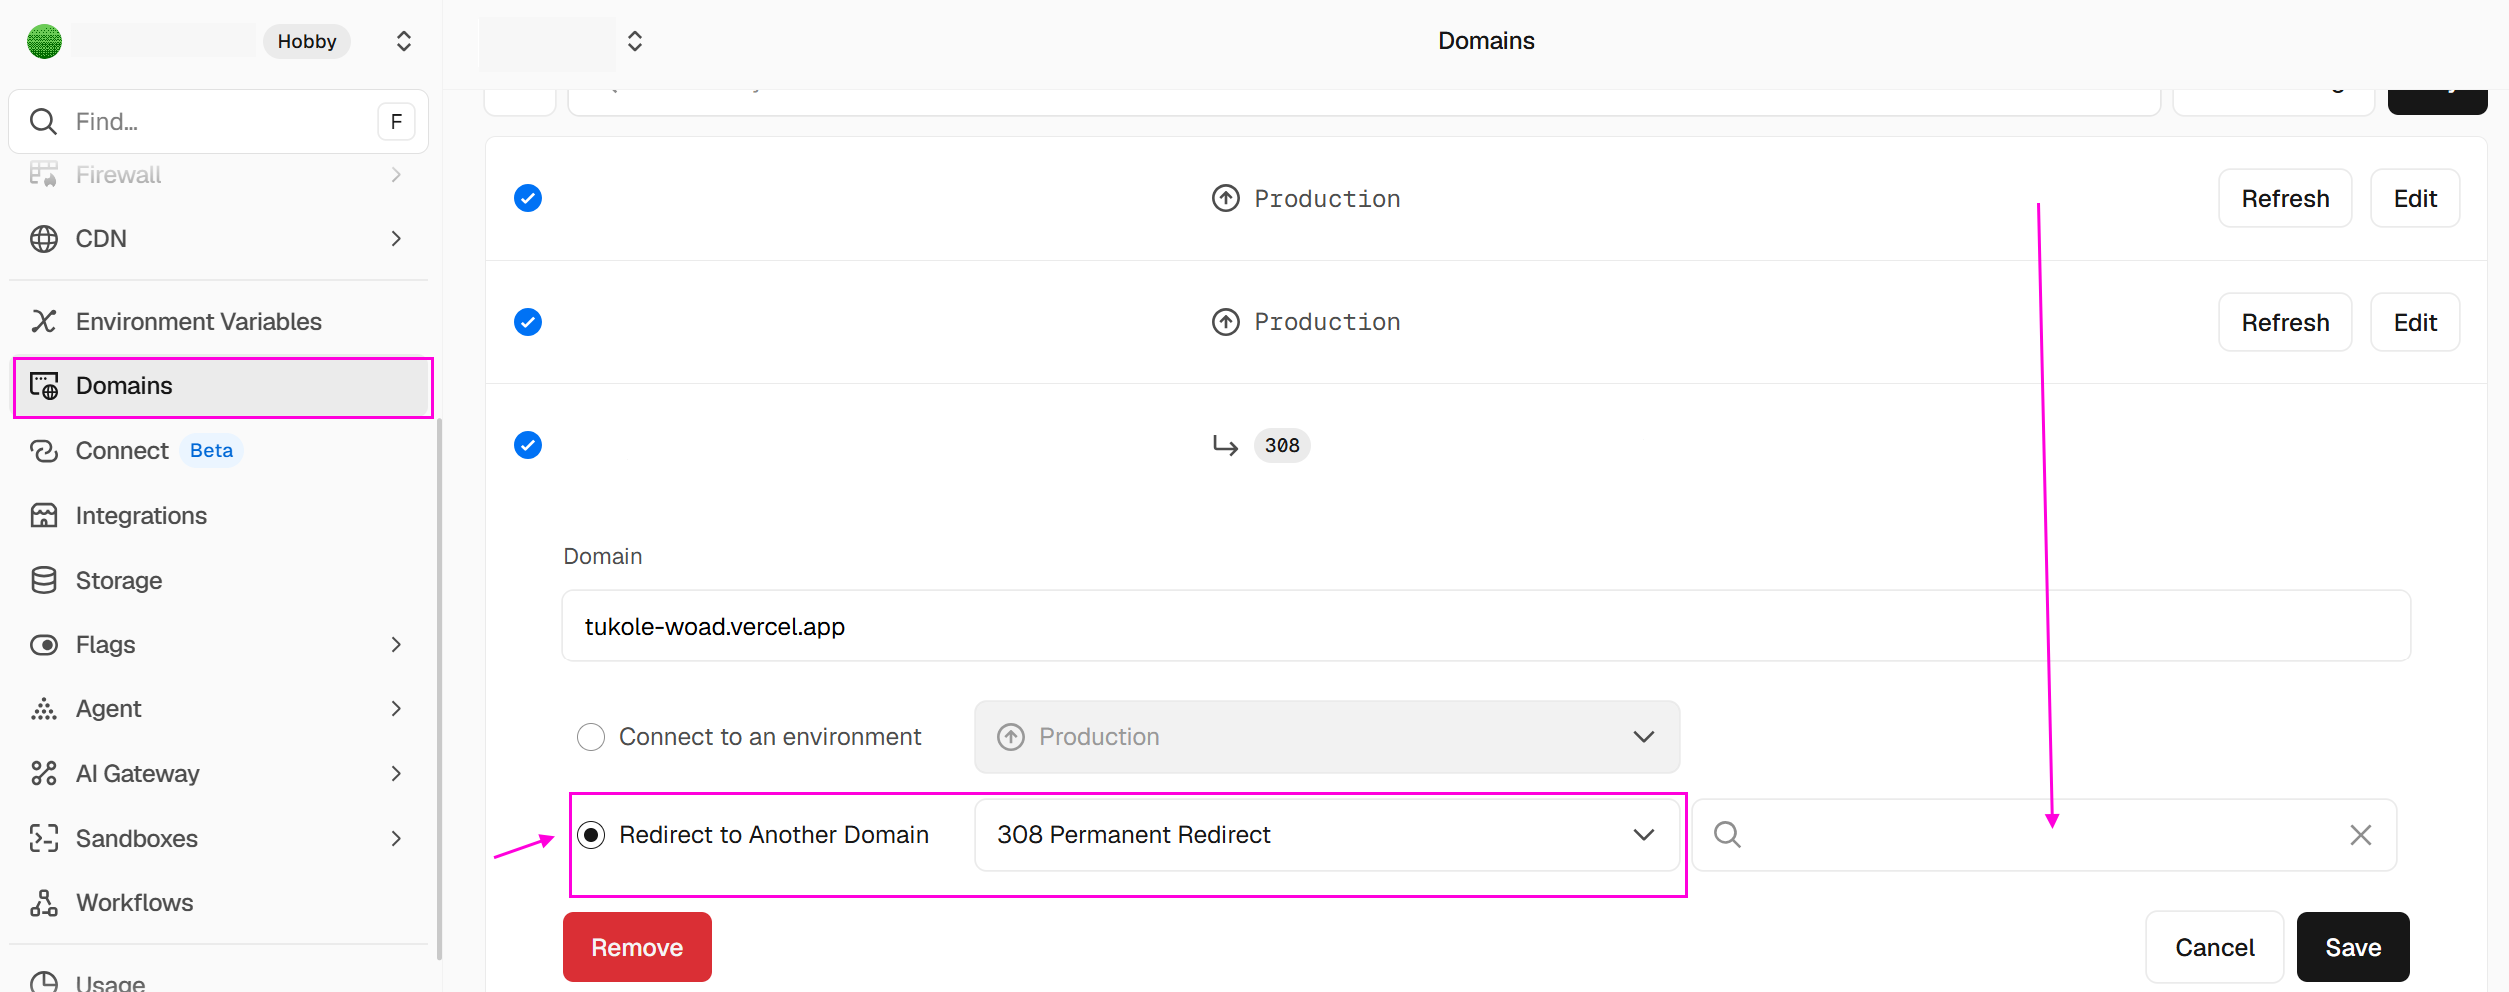The height and width of the screenshot is (992, 2509).
Task: Click the 308 redirect arrow icon
Action: tap(1225, 445)
